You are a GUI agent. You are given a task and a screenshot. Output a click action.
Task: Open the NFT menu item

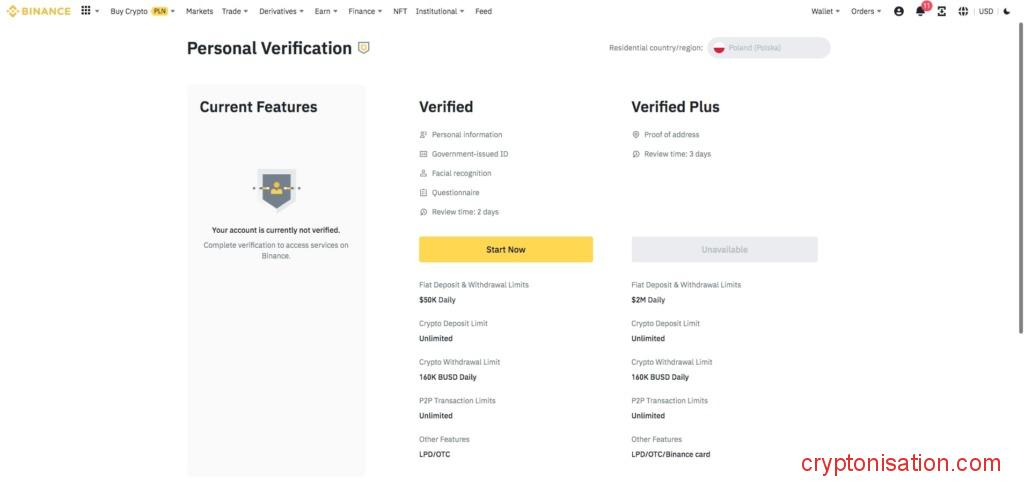(400, 11)
